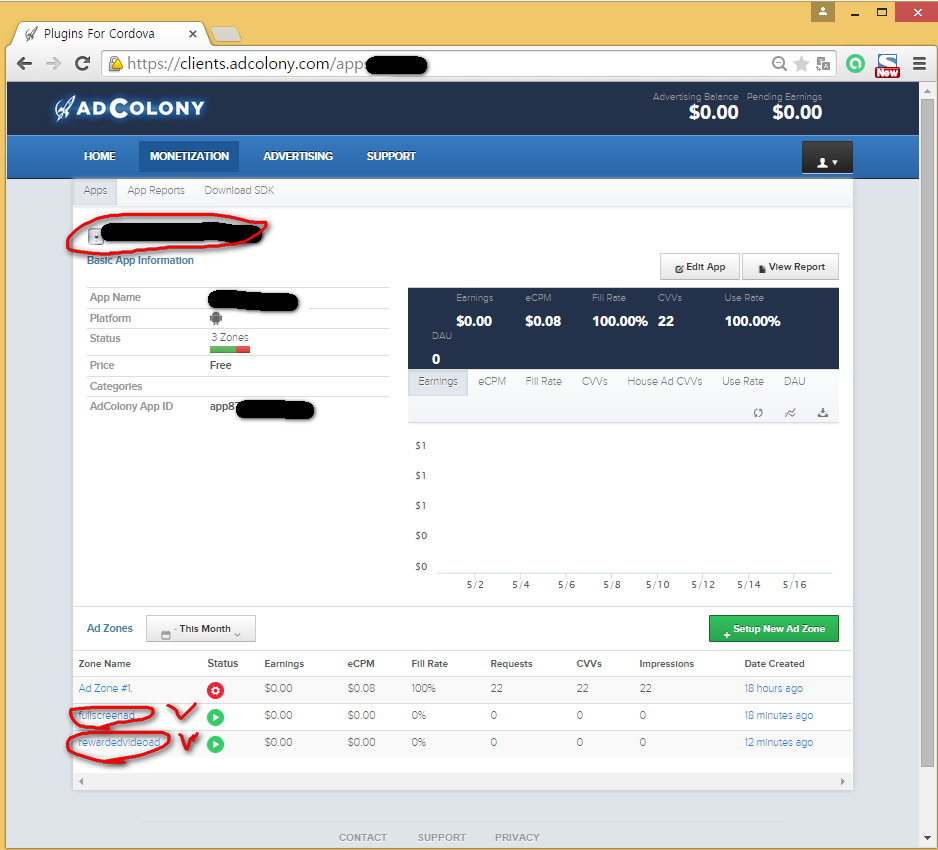Click the green play status icon for fullscreenad
The image size is (938, 850).
point(215,717)
